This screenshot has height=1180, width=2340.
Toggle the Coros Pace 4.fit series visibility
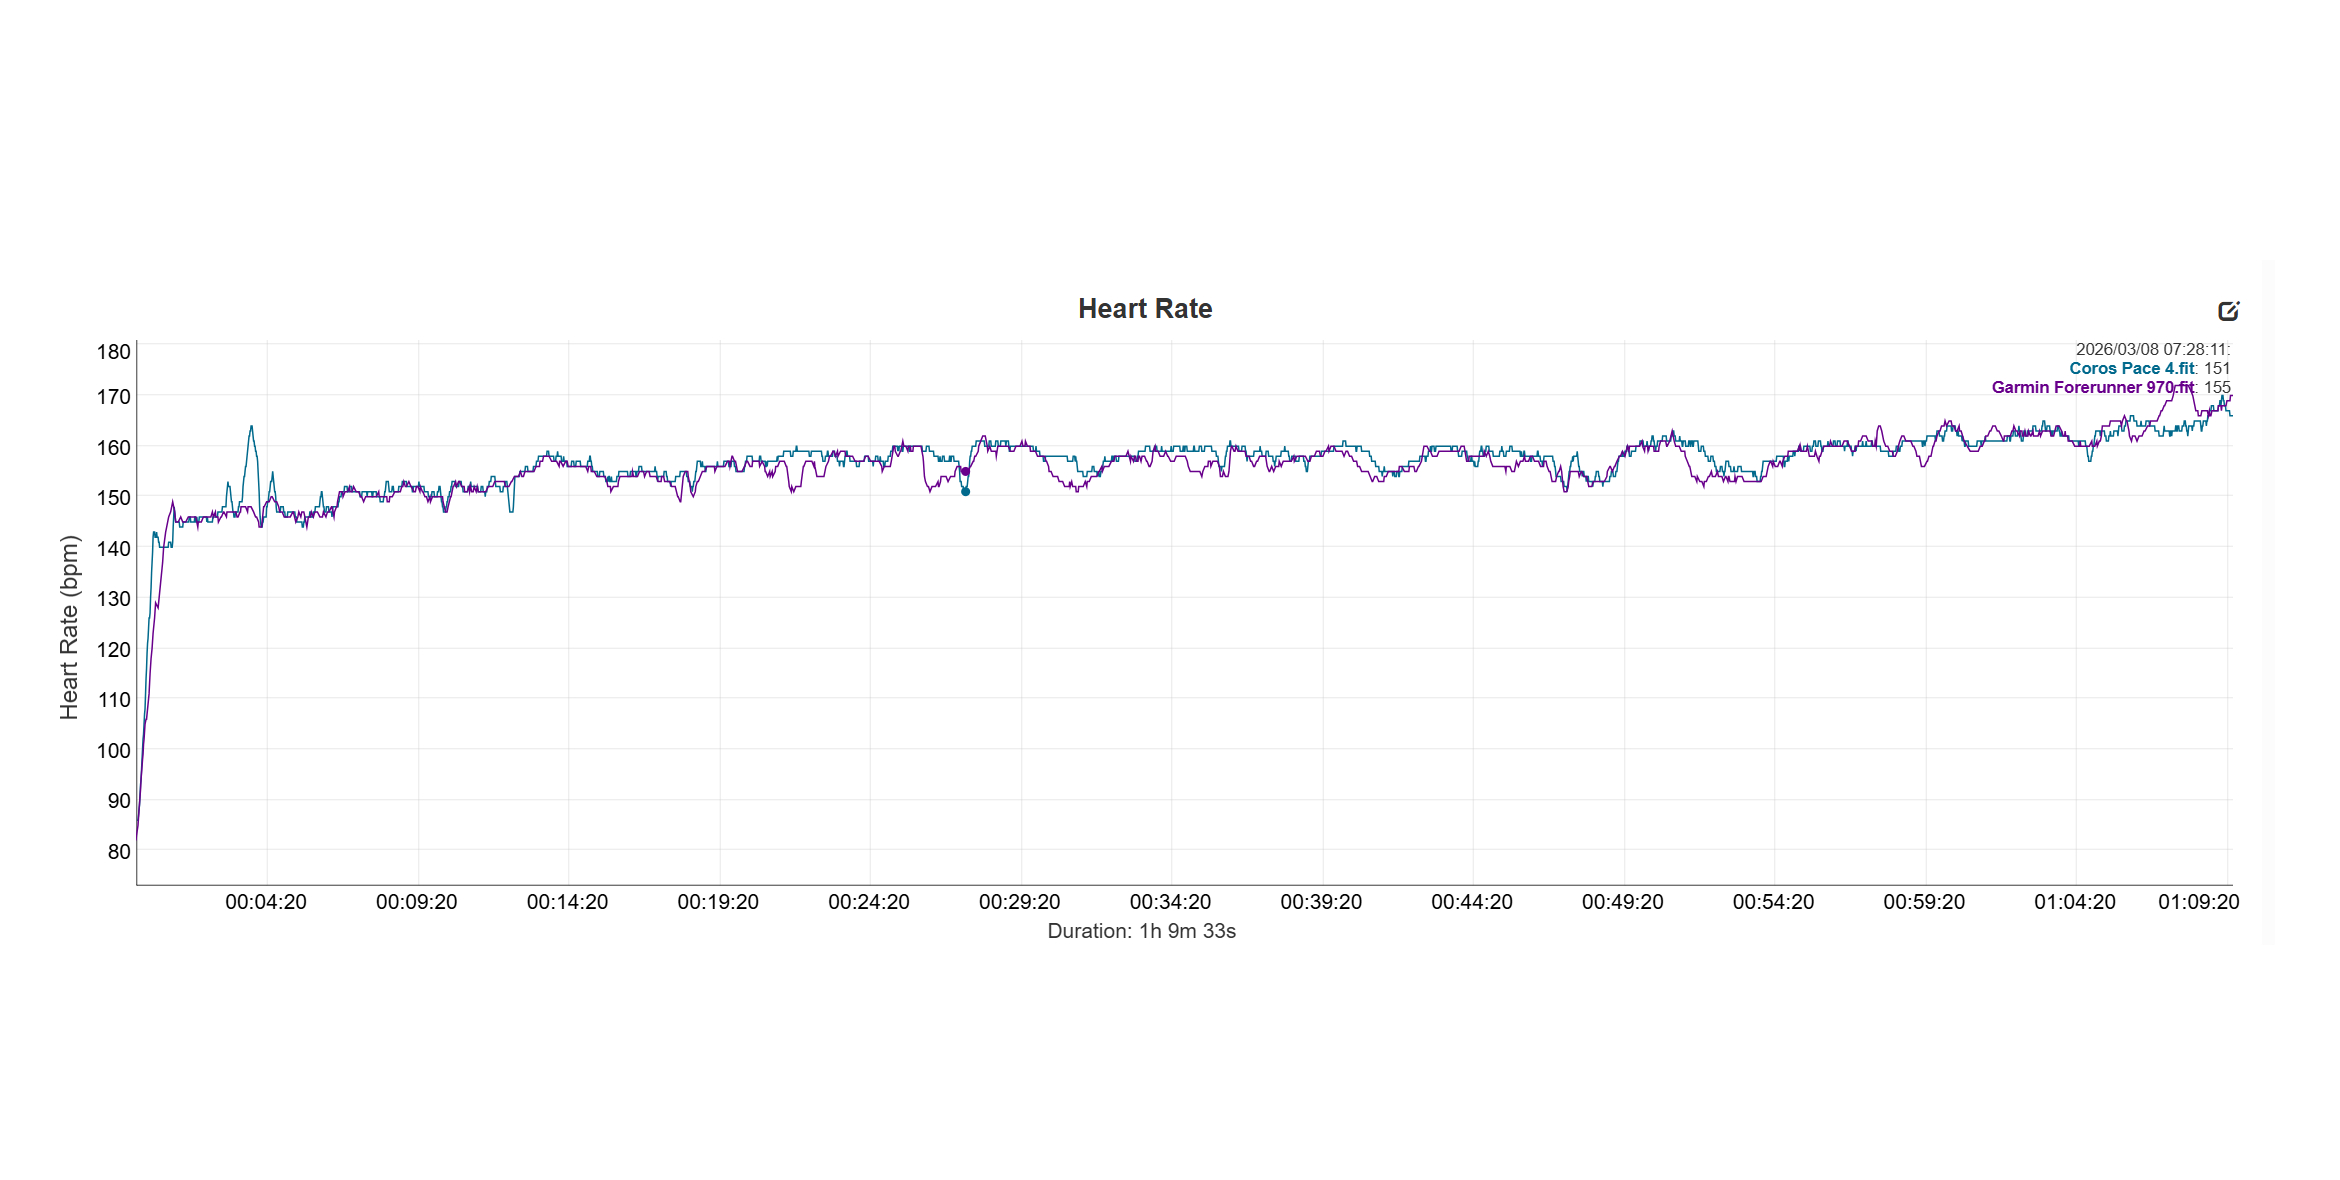2133,368
